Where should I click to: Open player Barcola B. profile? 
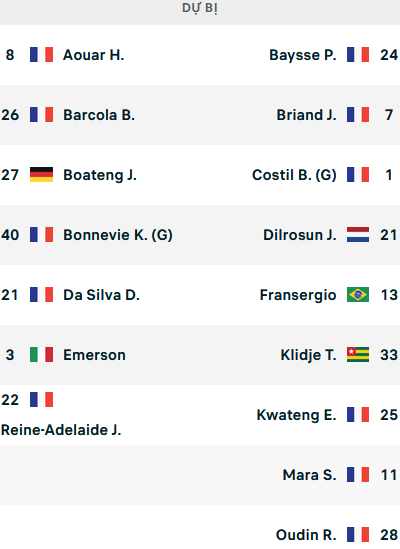pyautogui.click(x=99, y=115)
